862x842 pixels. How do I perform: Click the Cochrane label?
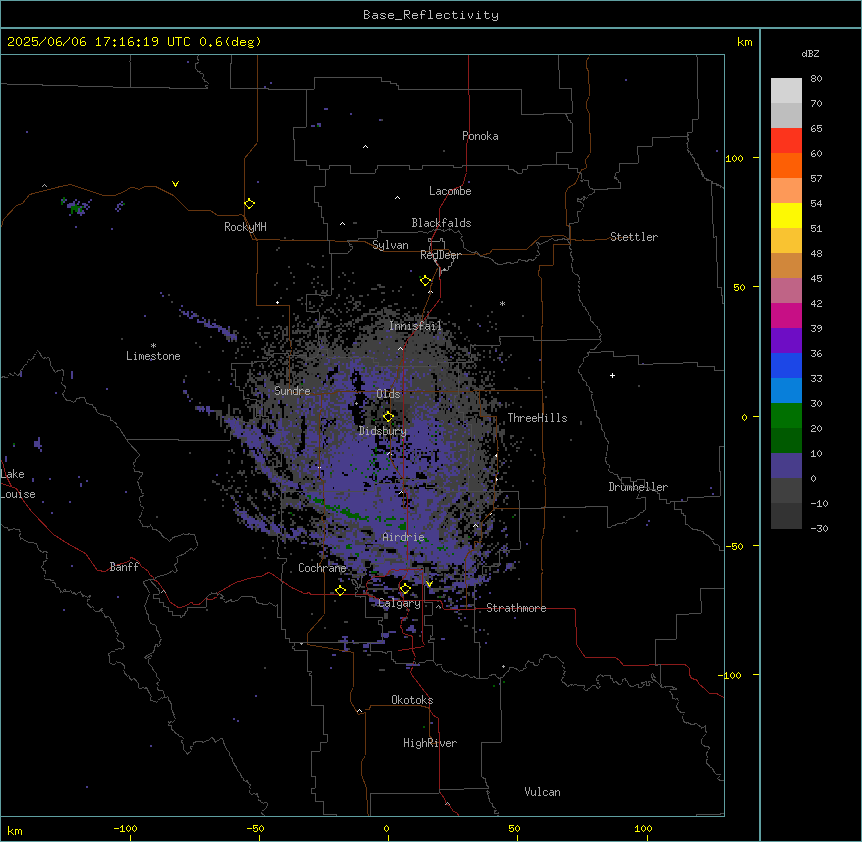coord(322,568)
